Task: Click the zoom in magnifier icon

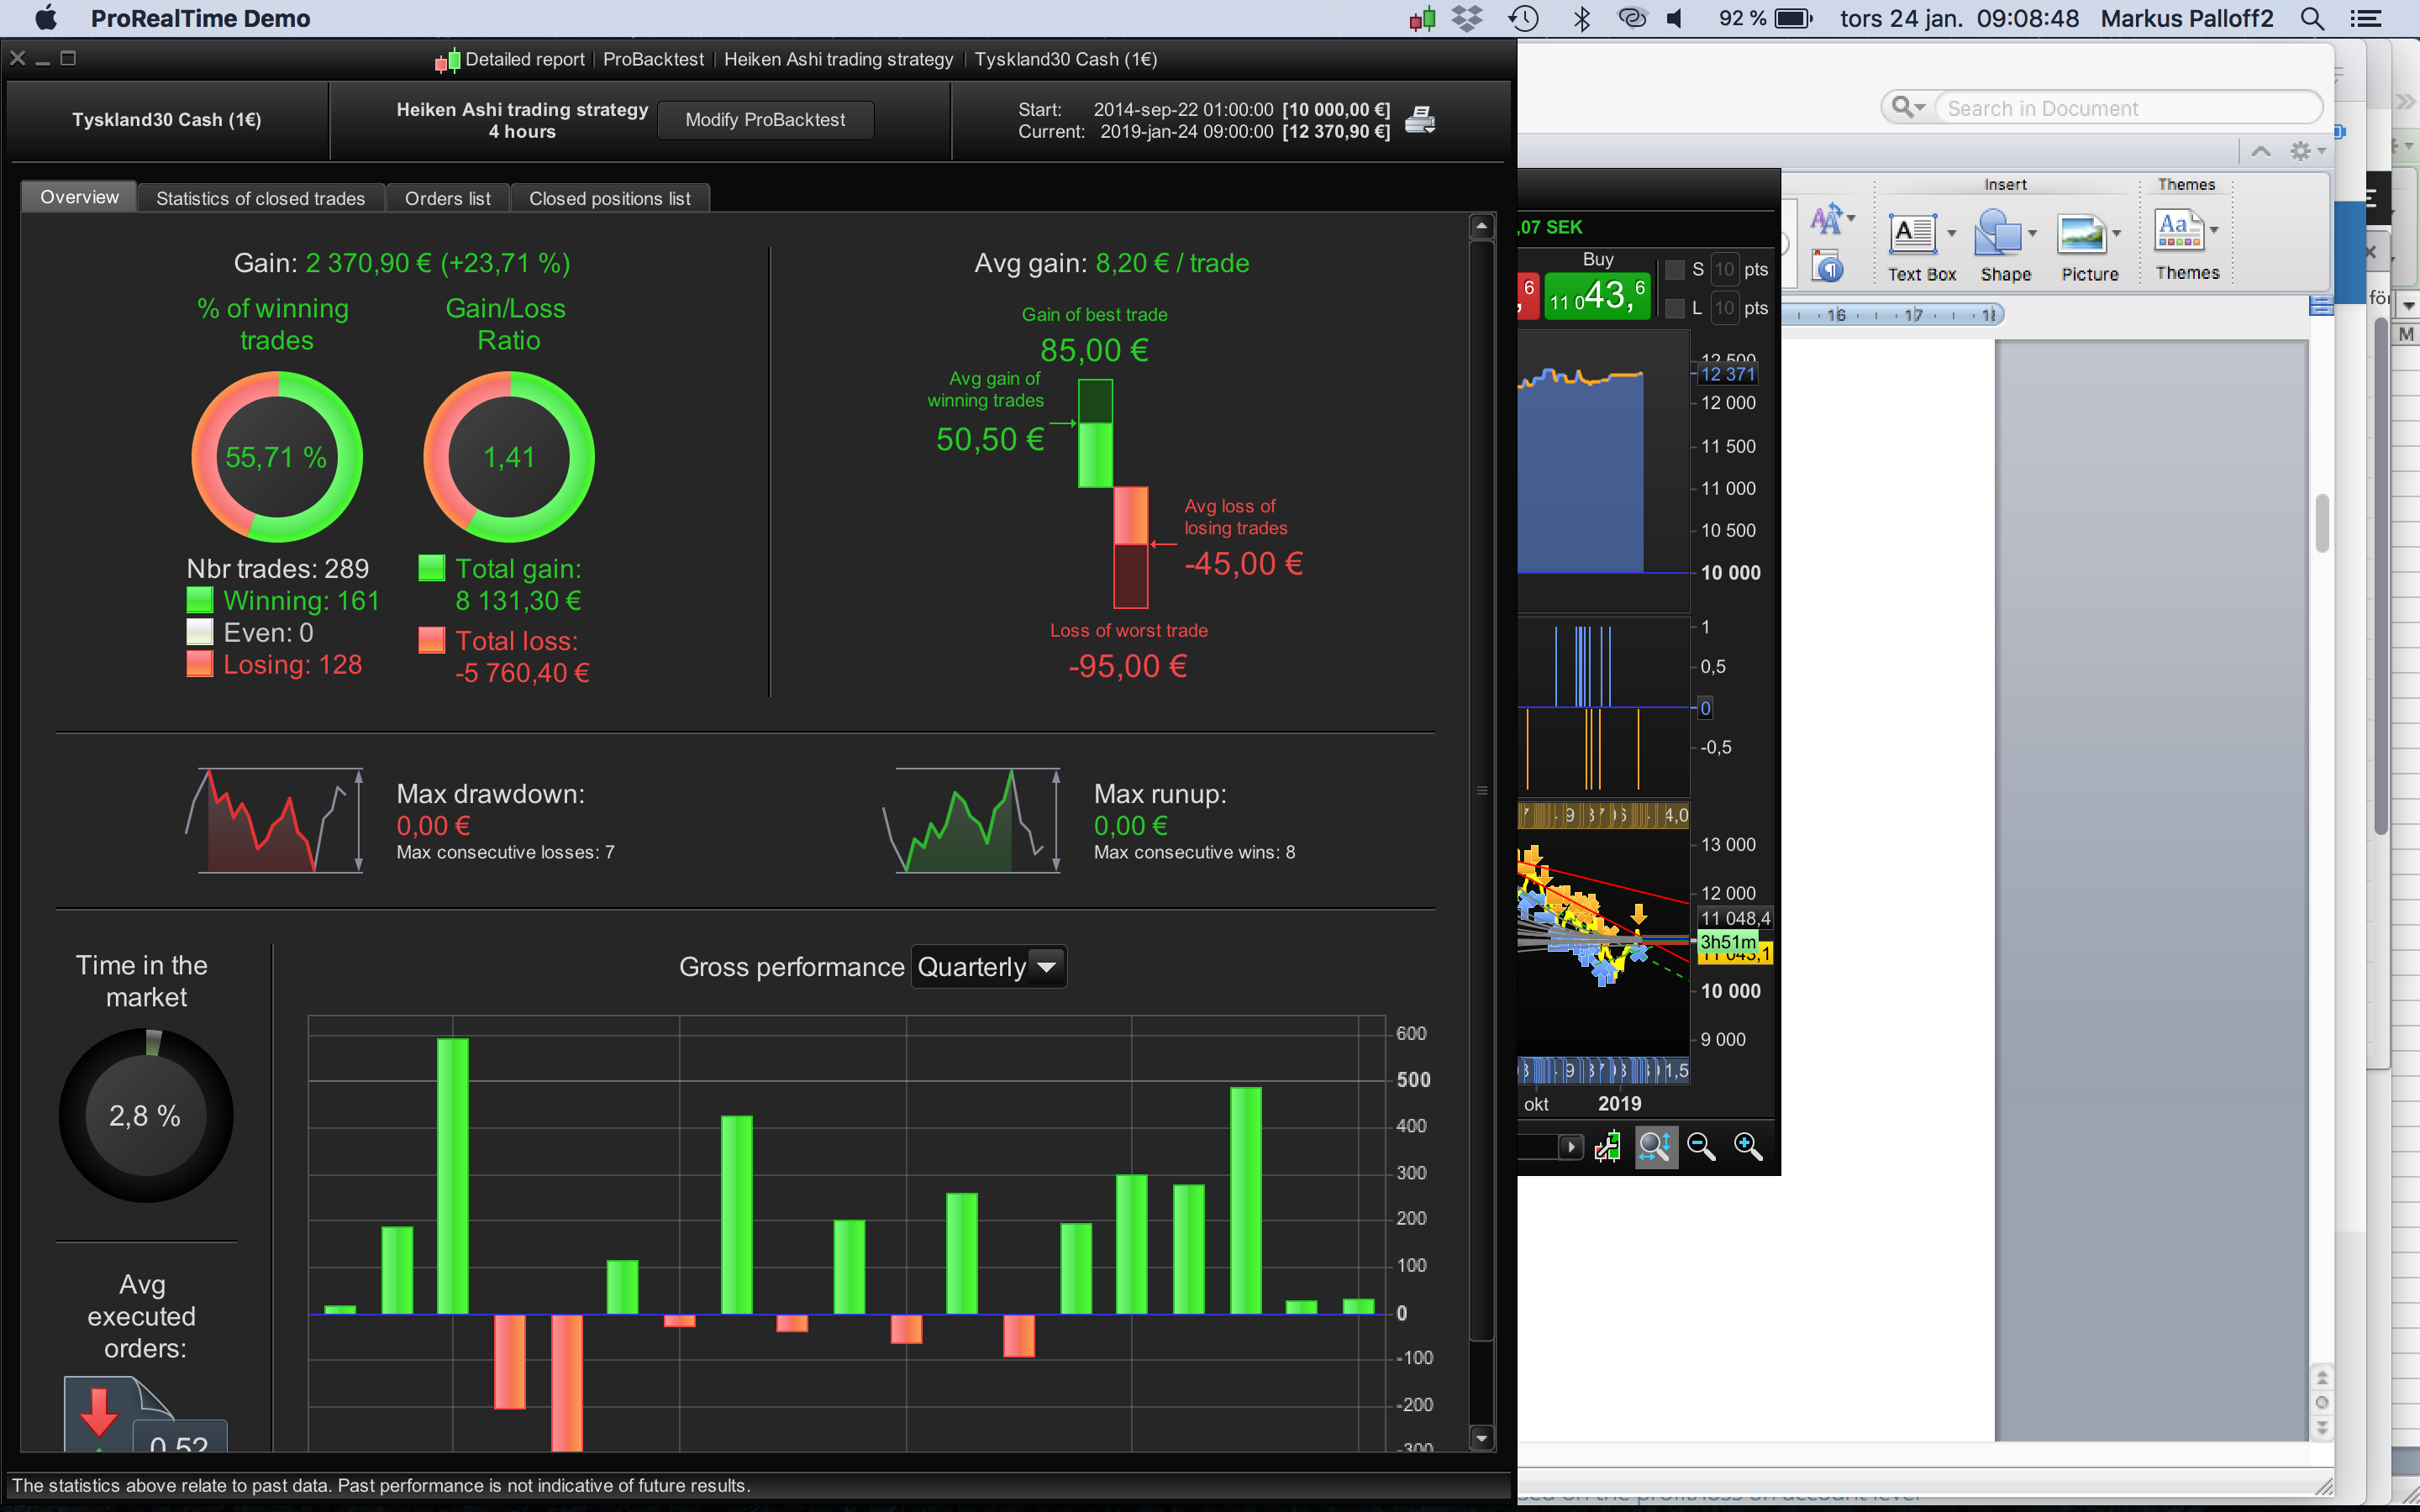Action: click(x=1747, y=1146)
